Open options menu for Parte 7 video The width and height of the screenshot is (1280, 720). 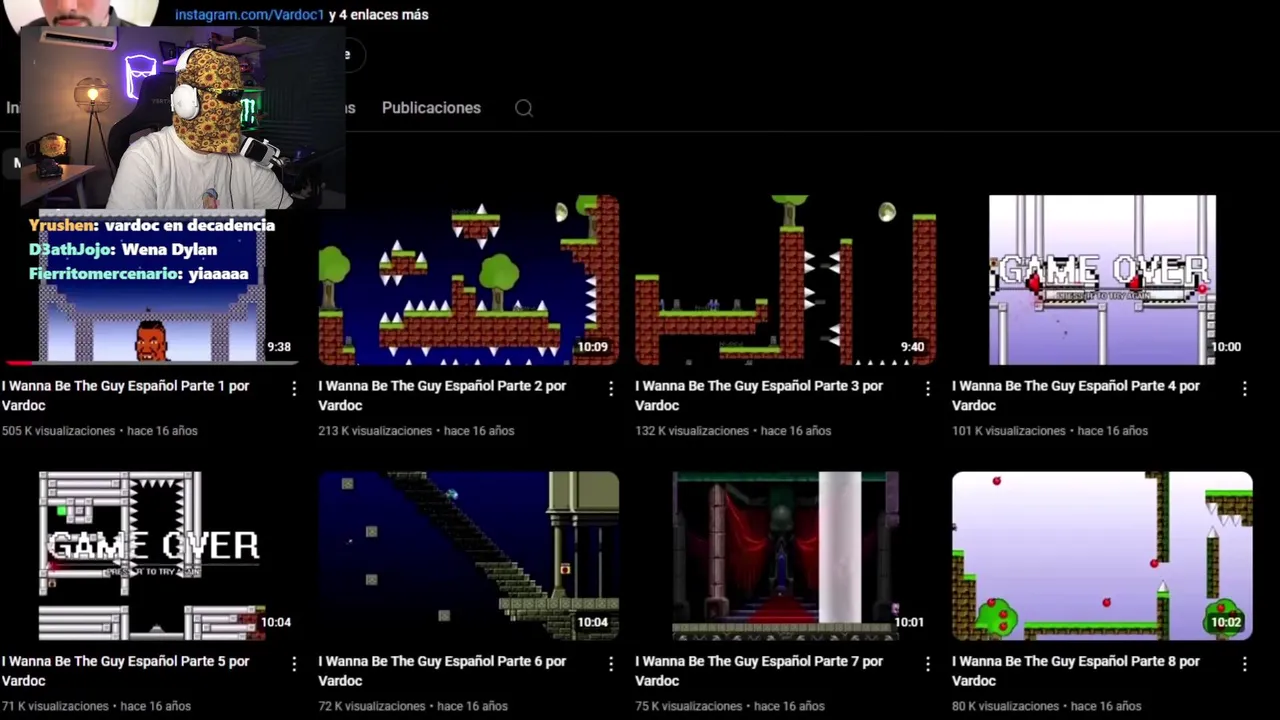pyautogui.click(x=928, y=664)
